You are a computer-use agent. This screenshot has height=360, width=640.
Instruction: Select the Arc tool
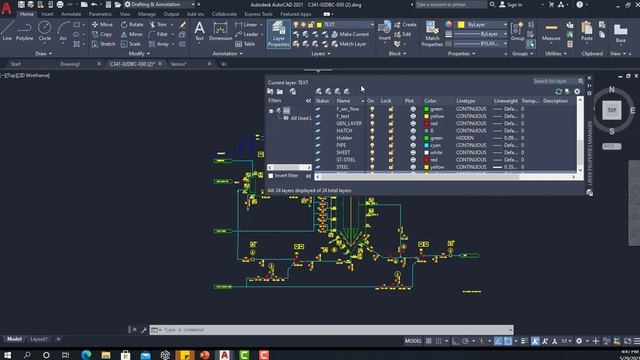63,31
